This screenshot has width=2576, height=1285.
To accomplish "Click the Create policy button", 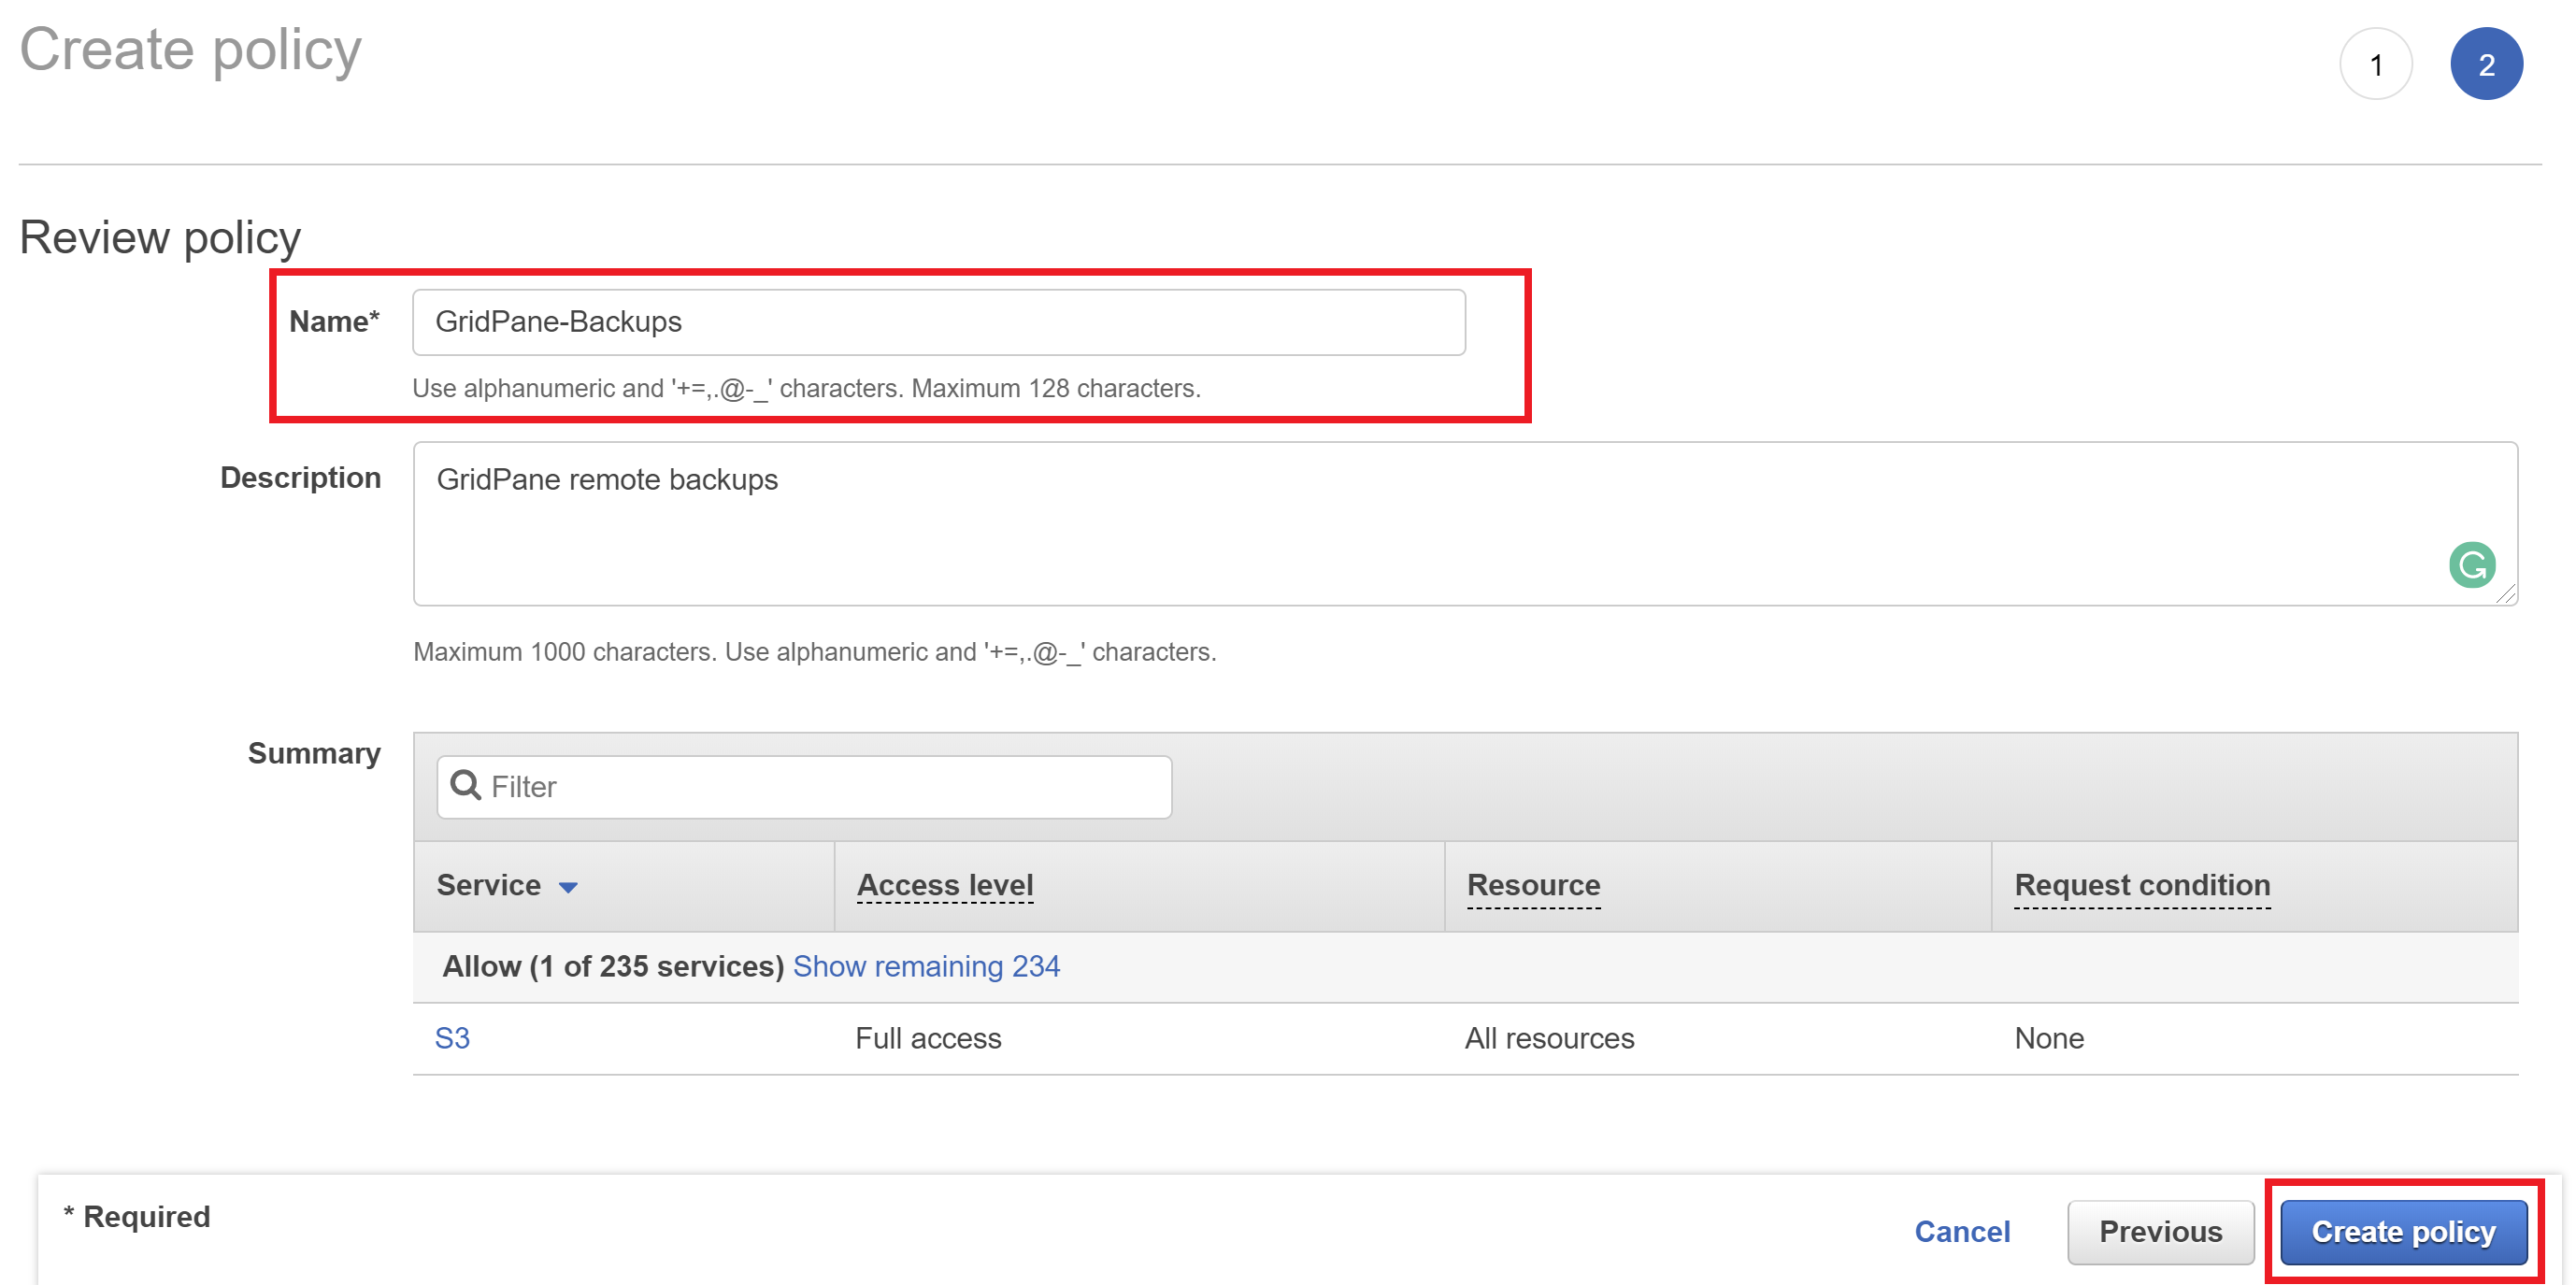I will pyautogui.click(x=2403, y=1232).
